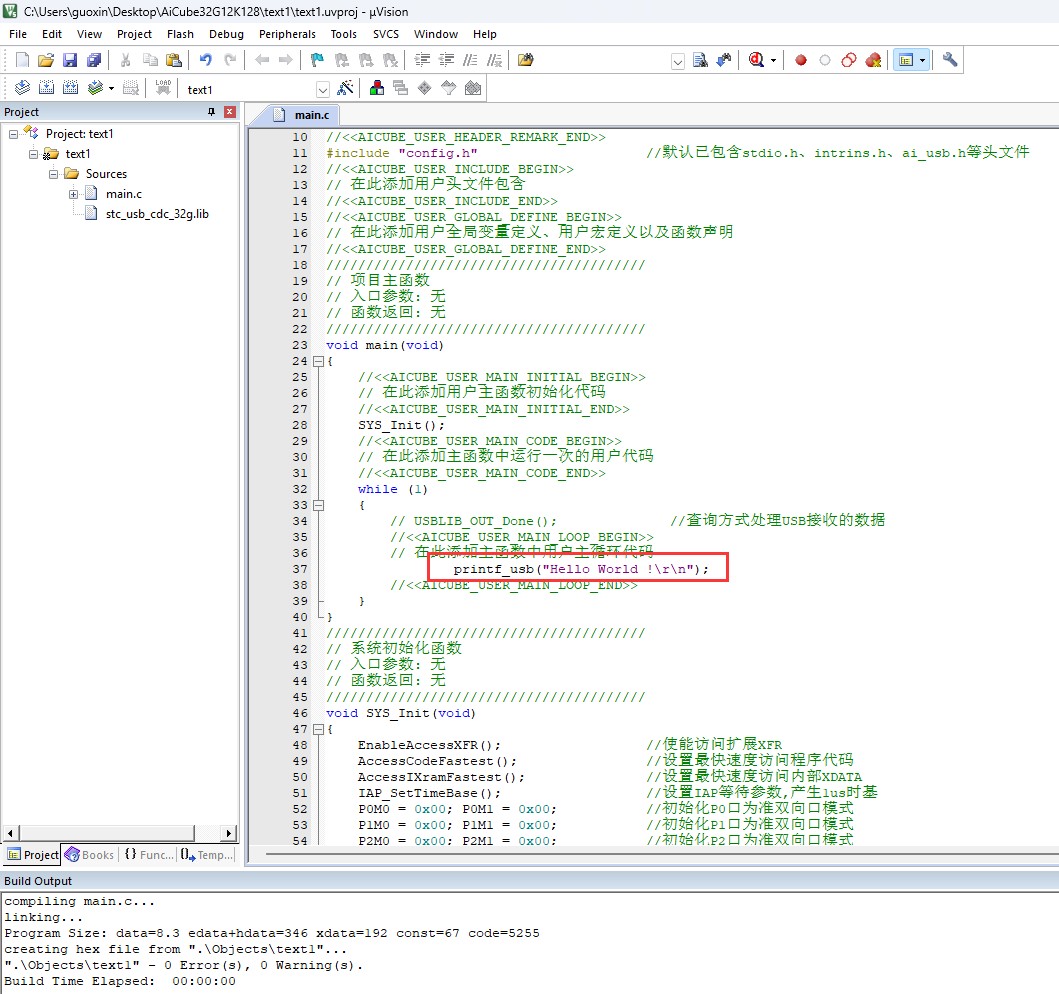Image resolution: width=1059 pixels, height=994 pixels.
Task: Click the Undo arrow icon
Action: [x=206, y=60]
